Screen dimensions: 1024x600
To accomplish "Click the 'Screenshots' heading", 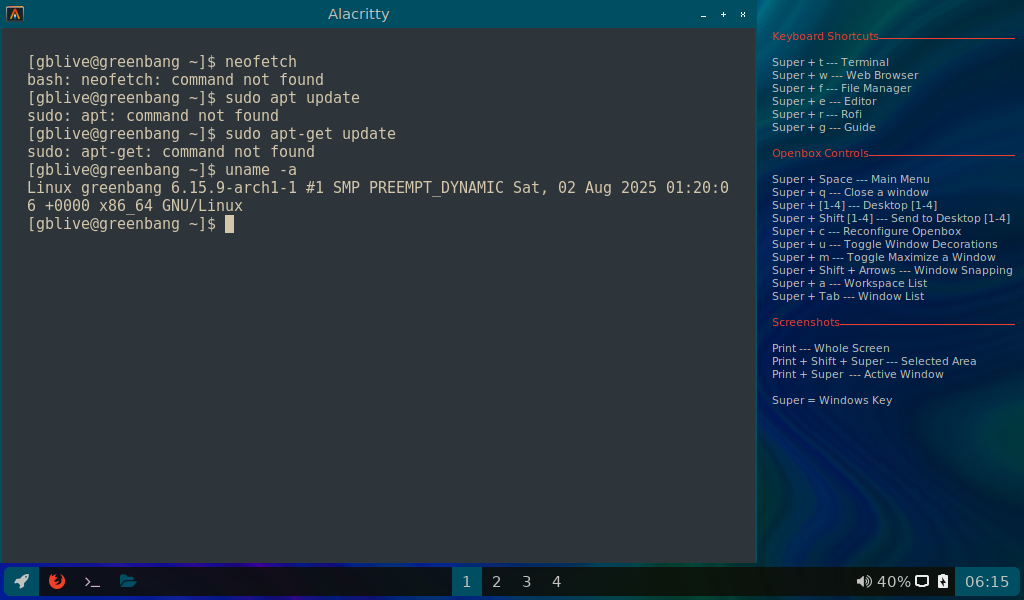I will (805, 323).
